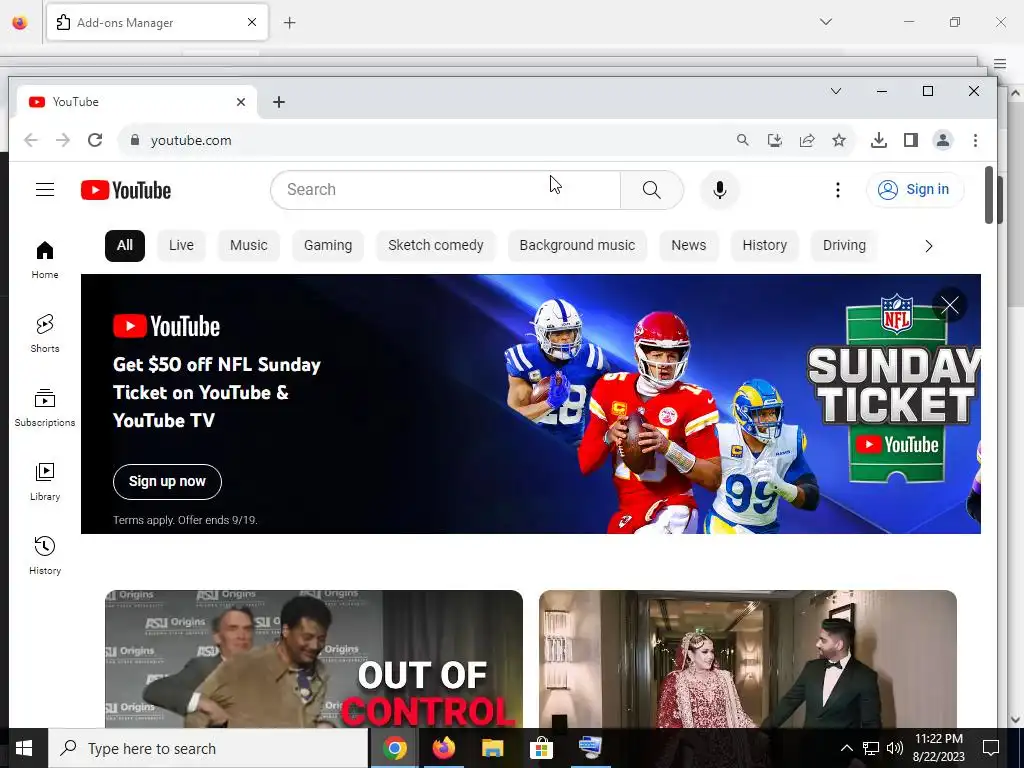
Task: Open a new Chrome tab
Action: [279, 102]
